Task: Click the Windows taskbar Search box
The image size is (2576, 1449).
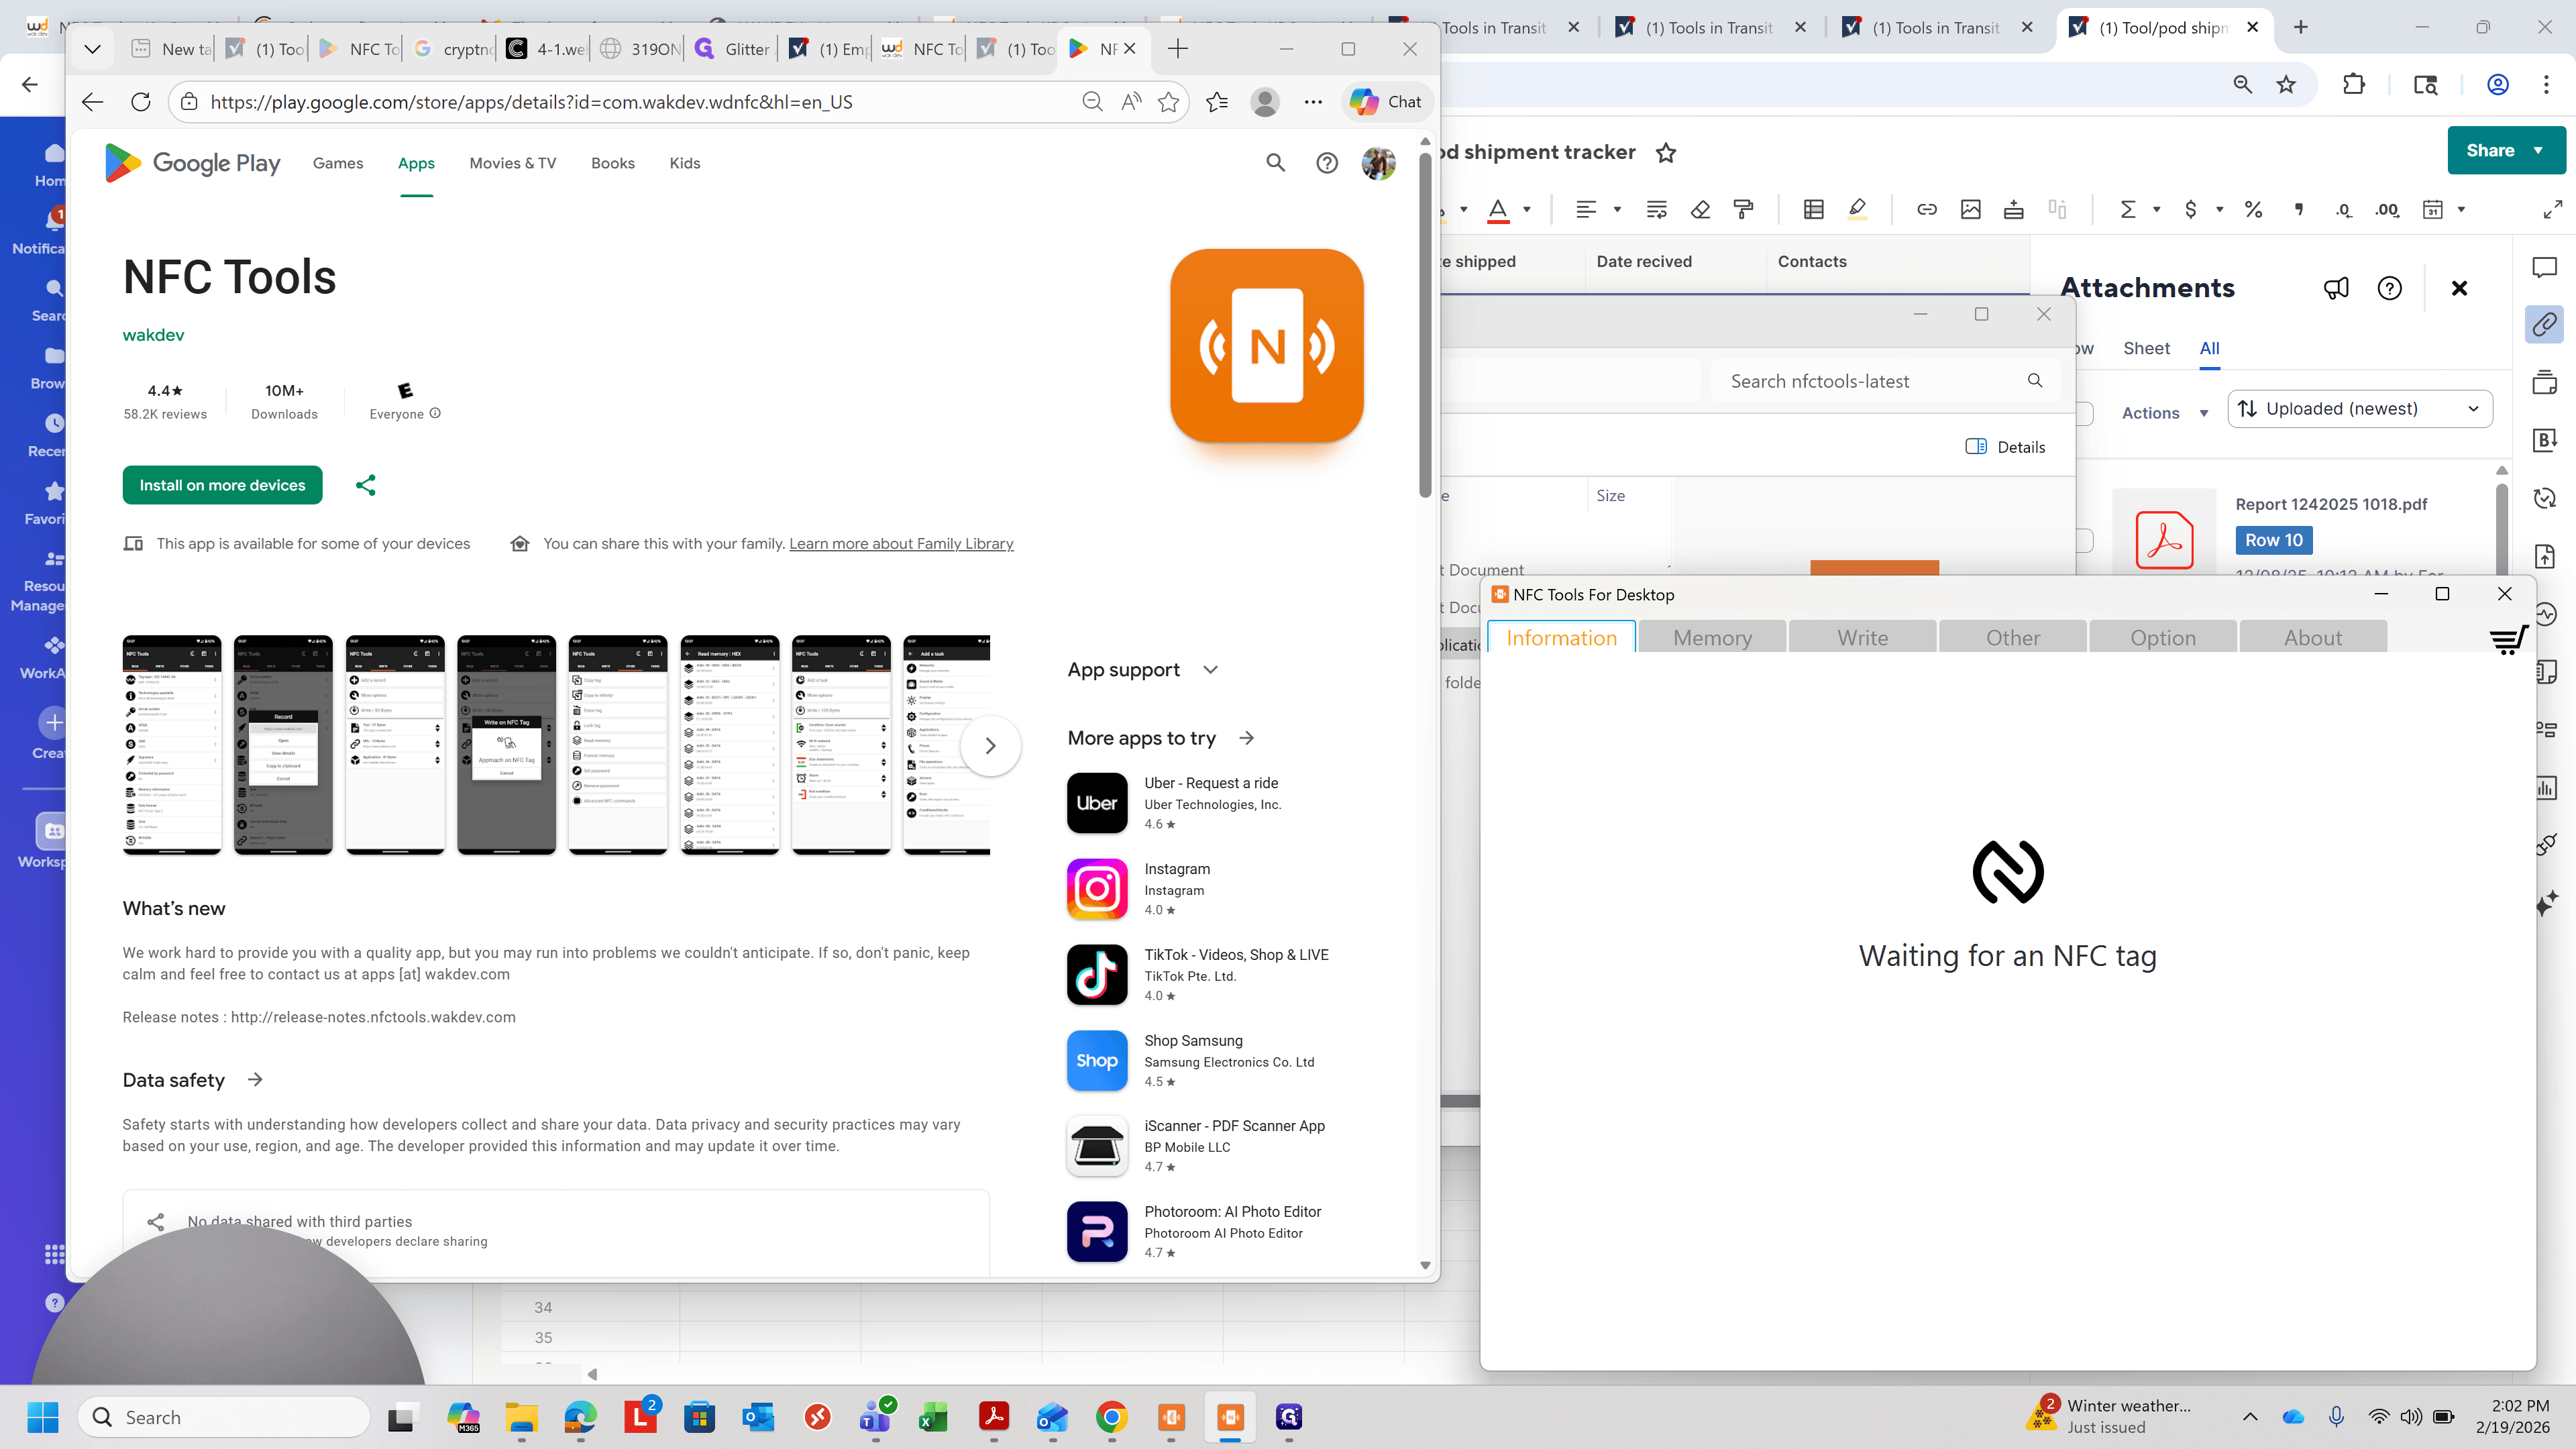Action: click(x=223, y=1417)
